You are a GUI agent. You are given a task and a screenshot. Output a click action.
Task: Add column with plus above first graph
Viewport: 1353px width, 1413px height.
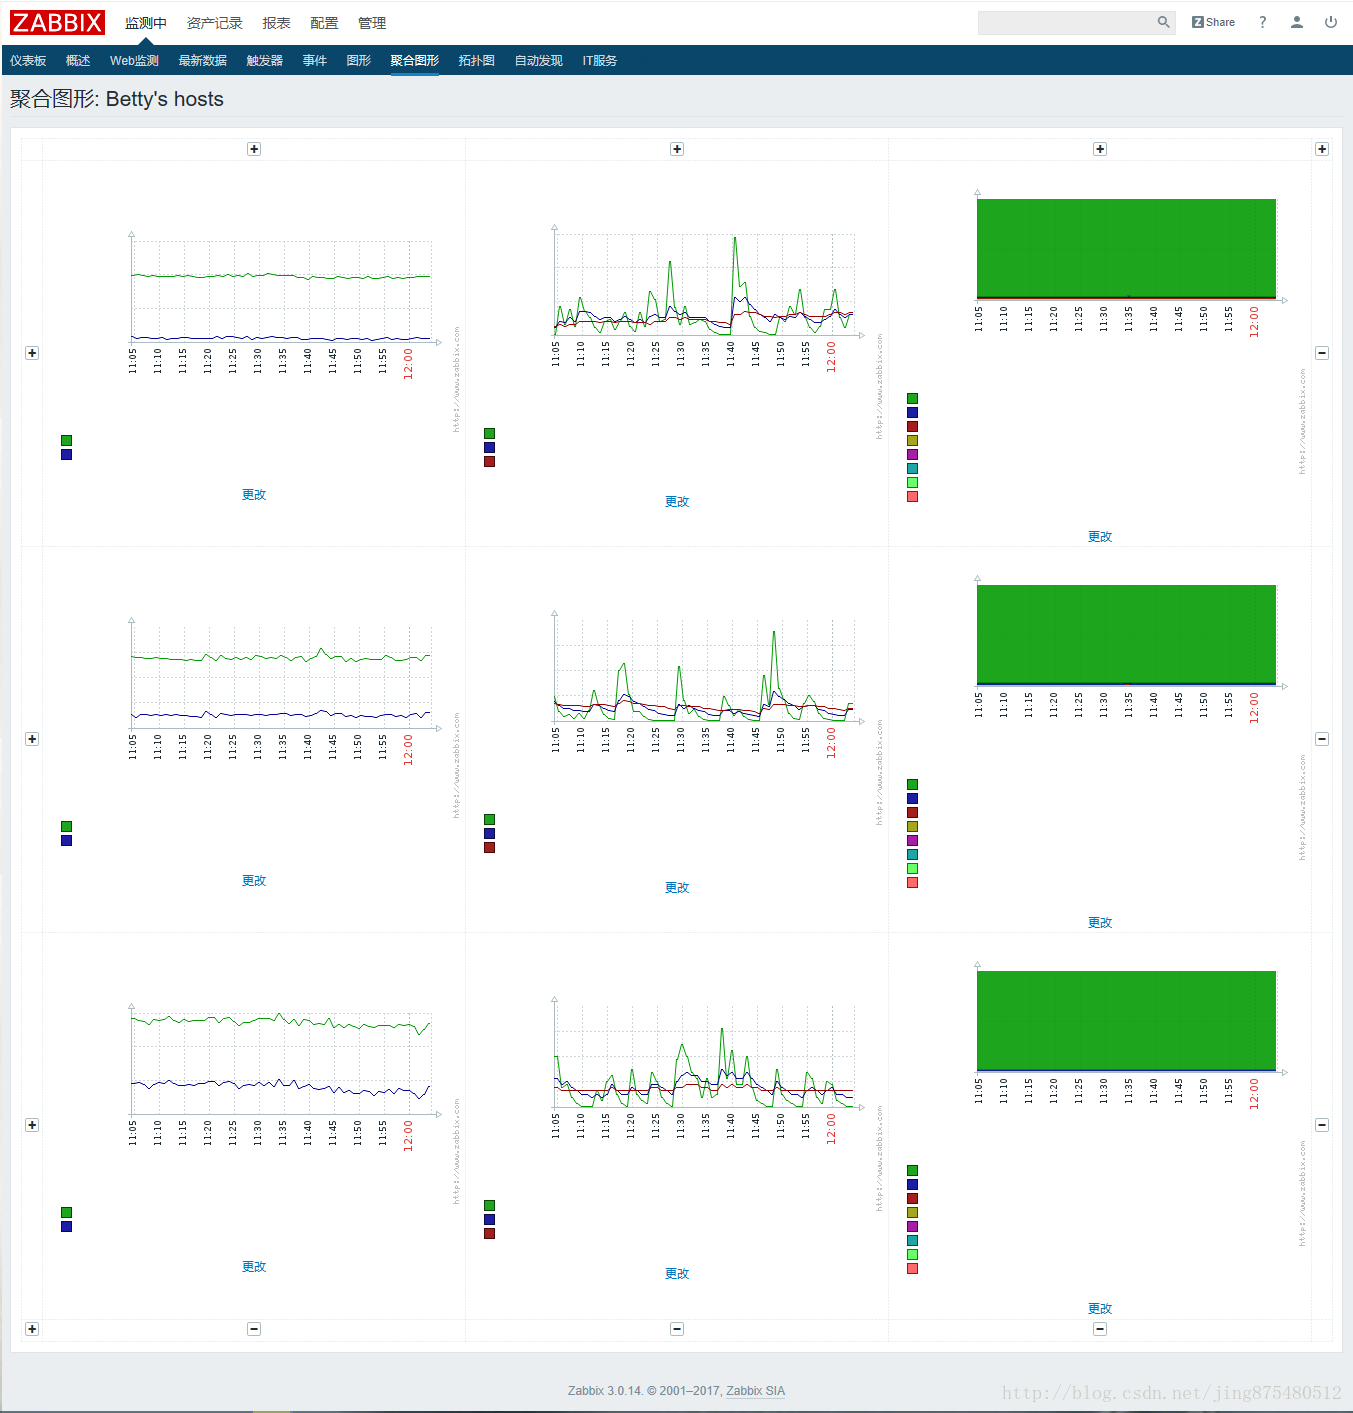pyautogui.click(x=254, y=149)
